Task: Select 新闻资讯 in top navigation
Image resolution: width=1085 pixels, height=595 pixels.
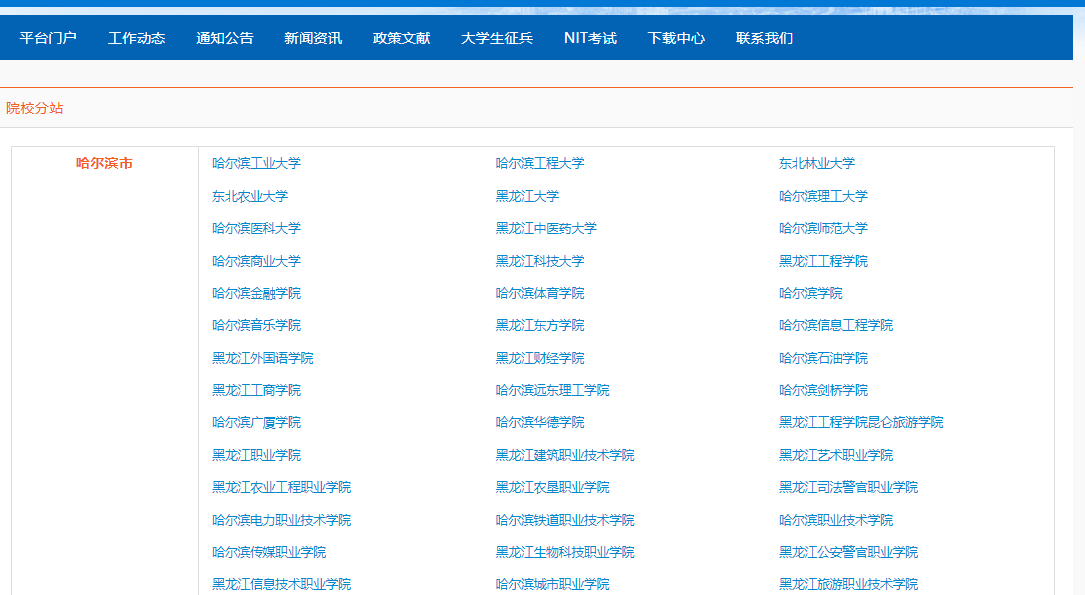Action: tap(313, 38)
